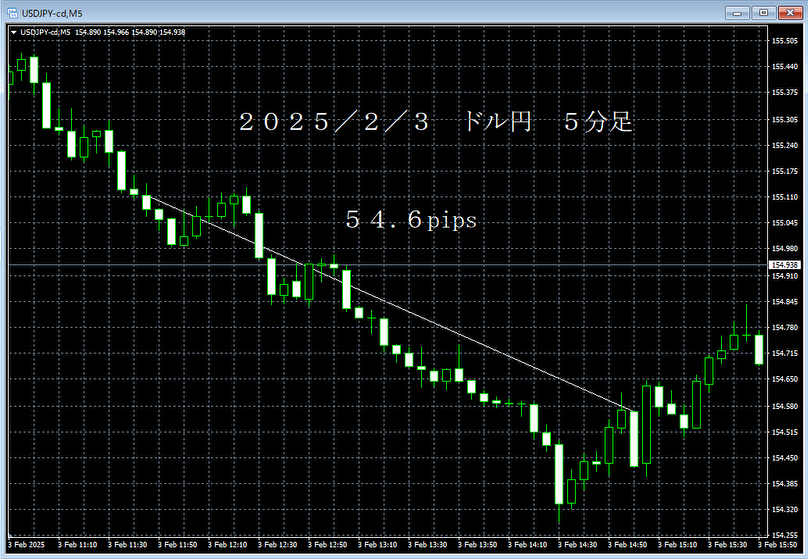Image resolution: width=808 pixels, height=559 pixels.
Task: Click time axis label 3 Feb 13:30
Action: [x=427, y=545]
